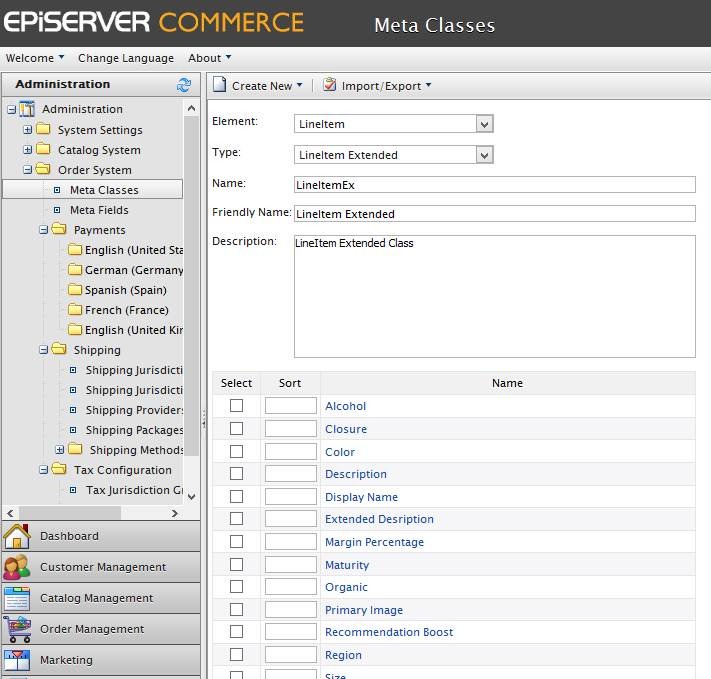Click the Catalog Management icon
Image resolution: width=711 pixels, height=679 pixels.
tap(17, 598)
